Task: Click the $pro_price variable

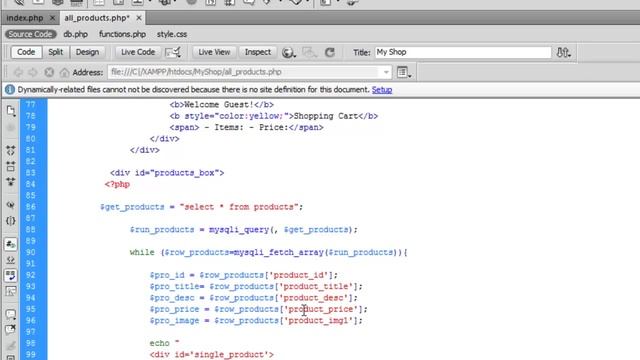Action: click(x=174, y=309)
